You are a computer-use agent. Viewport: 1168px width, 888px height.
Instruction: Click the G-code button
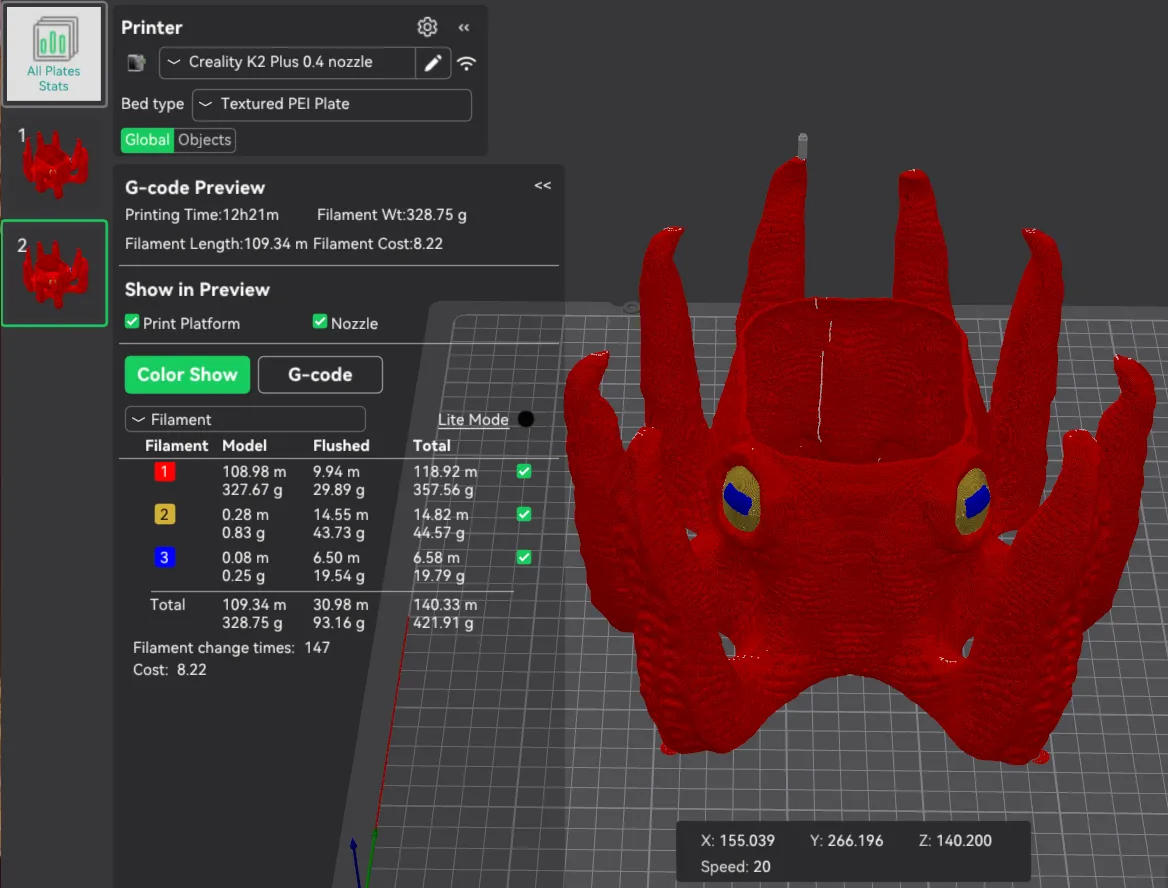coord(320,374)
